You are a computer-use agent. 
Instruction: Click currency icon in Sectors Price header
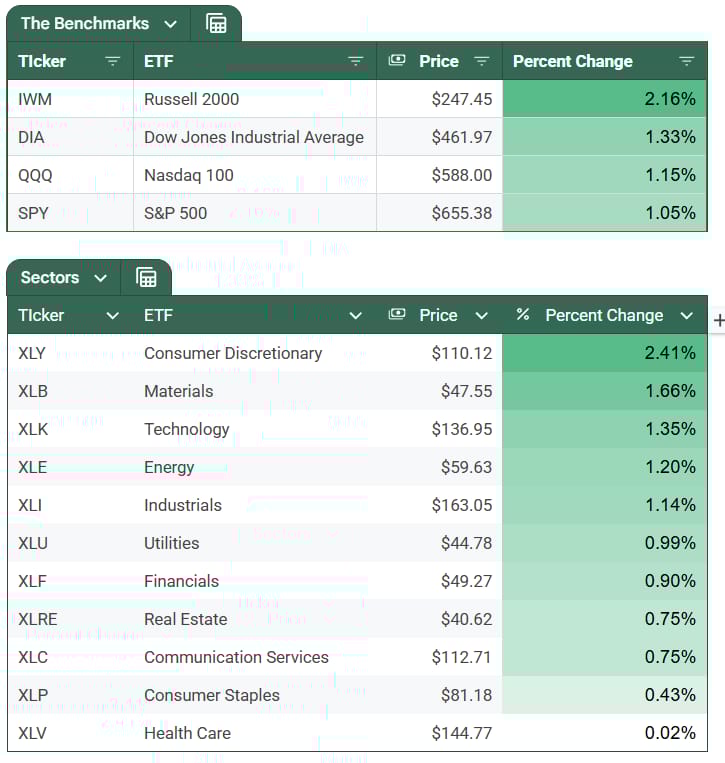point(397,315)
